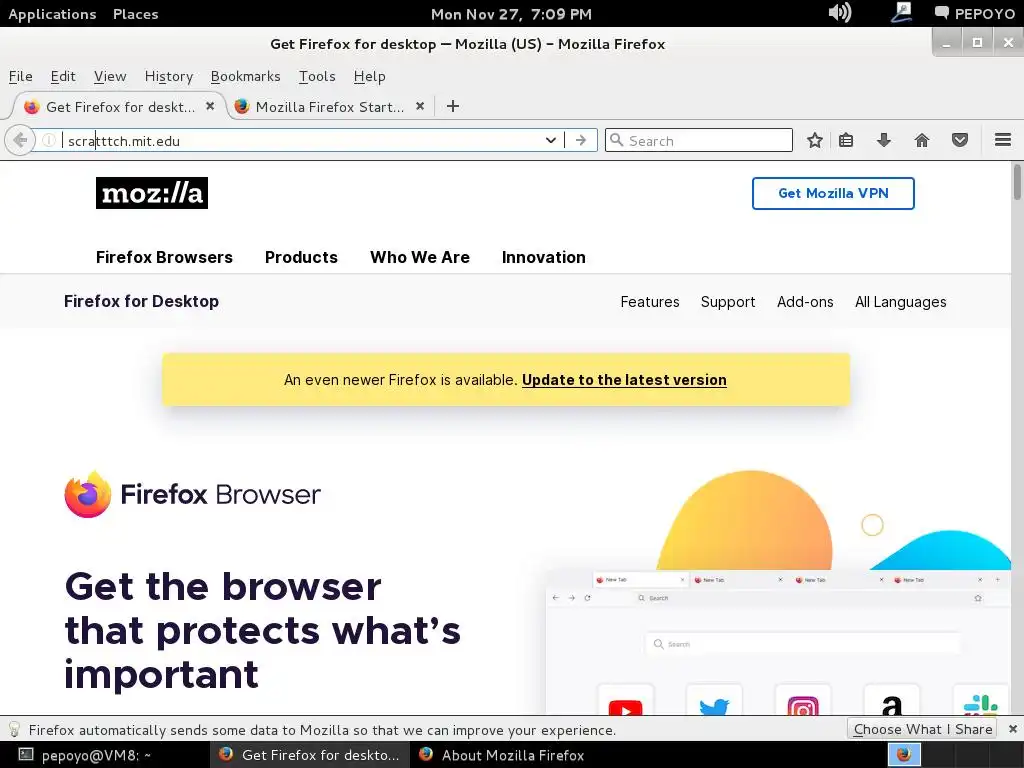Click the lightbulb notification icon

click(x=14, y=729)
